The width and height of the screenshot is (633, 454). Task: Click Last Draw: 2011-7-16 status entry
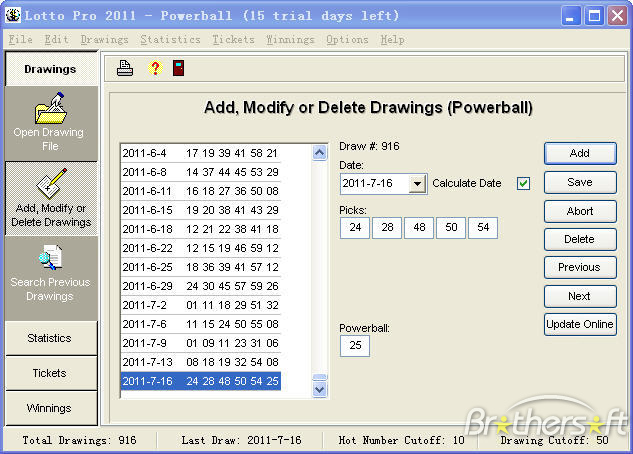(241, 440)
